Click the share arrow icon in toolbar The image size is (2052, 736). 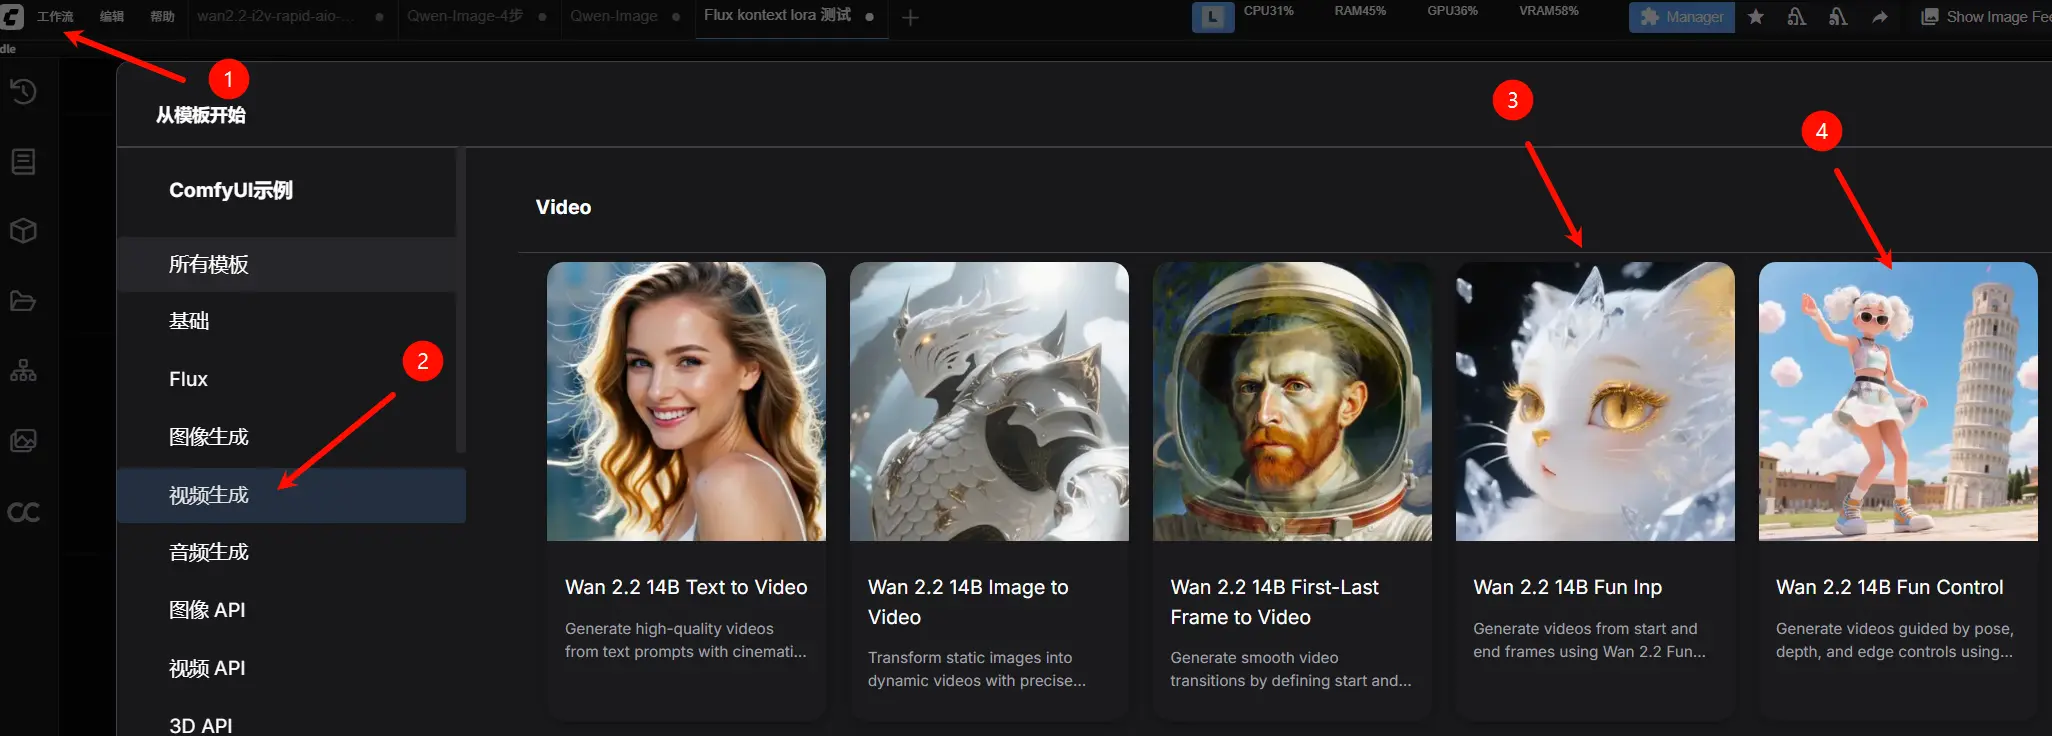click(x=1880, y=17)
